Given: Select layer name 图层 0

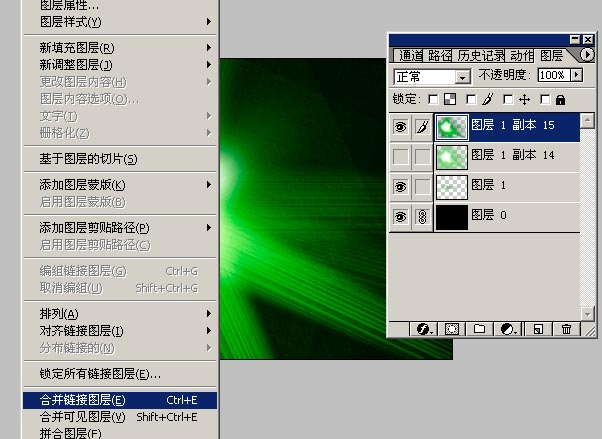Looking at the screenshot, I should pyautogui.click(x=489, y=215).
